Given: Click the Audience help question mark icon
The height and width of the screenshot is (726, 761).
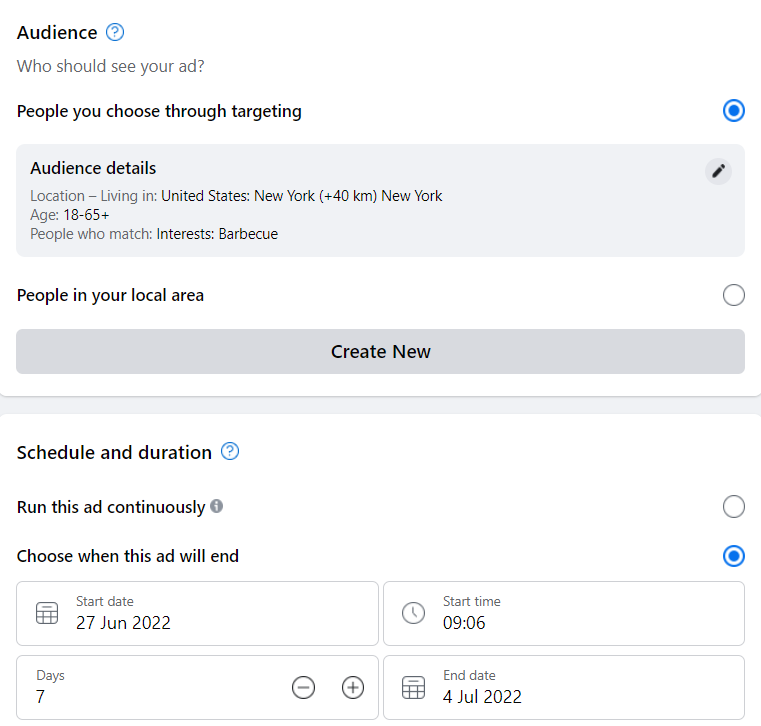Looking at the screenshot, I should (x=115, y=33).
